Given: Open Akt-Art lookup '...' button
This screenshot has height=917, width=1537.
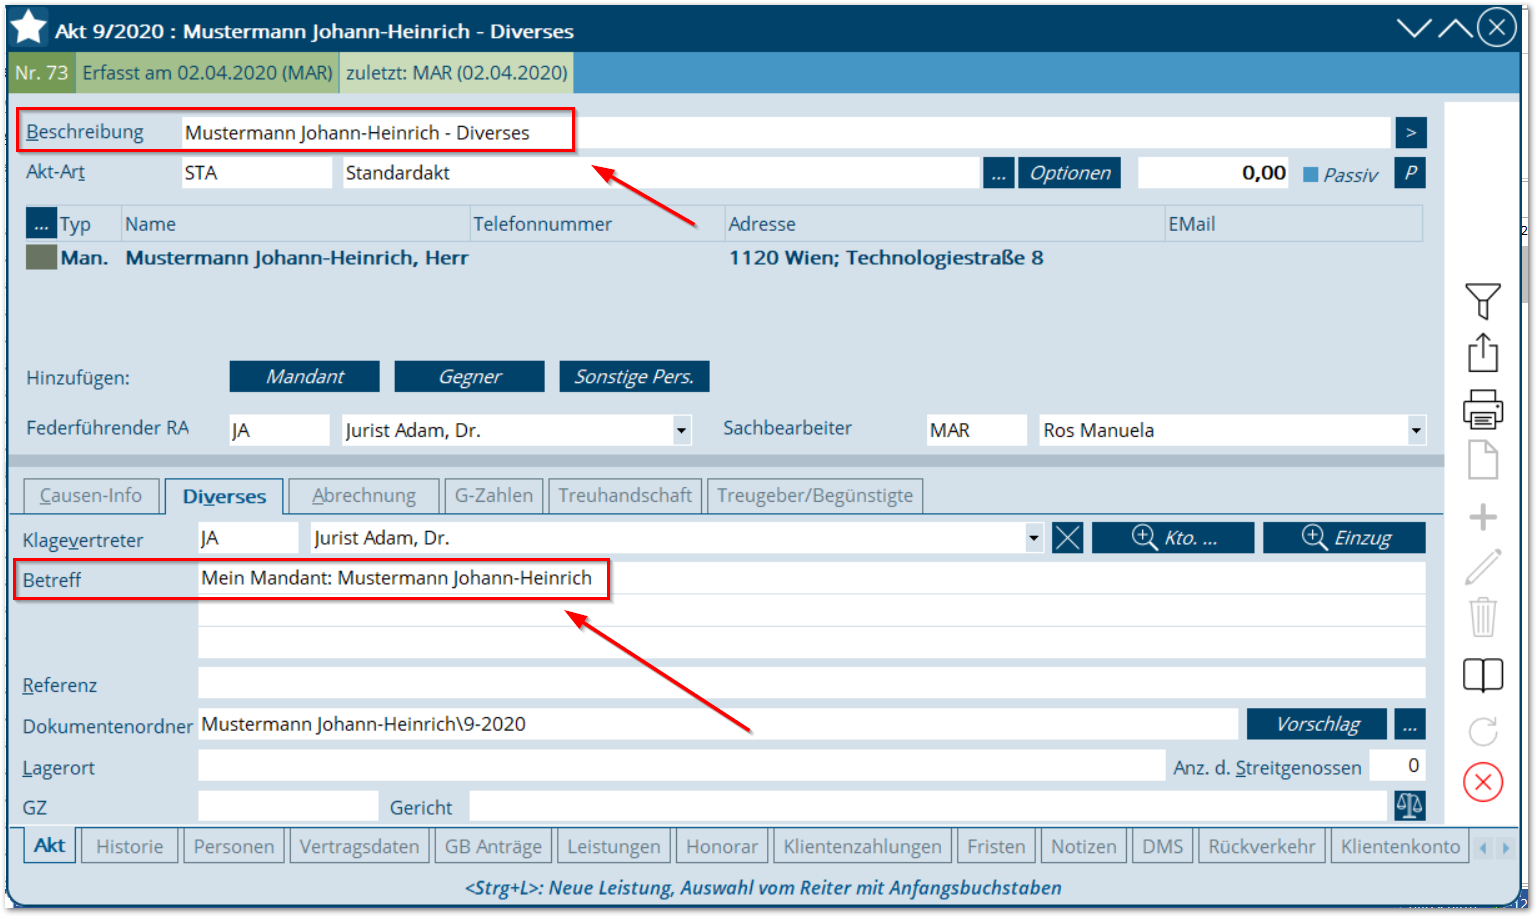Looking at the screenshot, I should pyautogui.click(x=998, y=173).
